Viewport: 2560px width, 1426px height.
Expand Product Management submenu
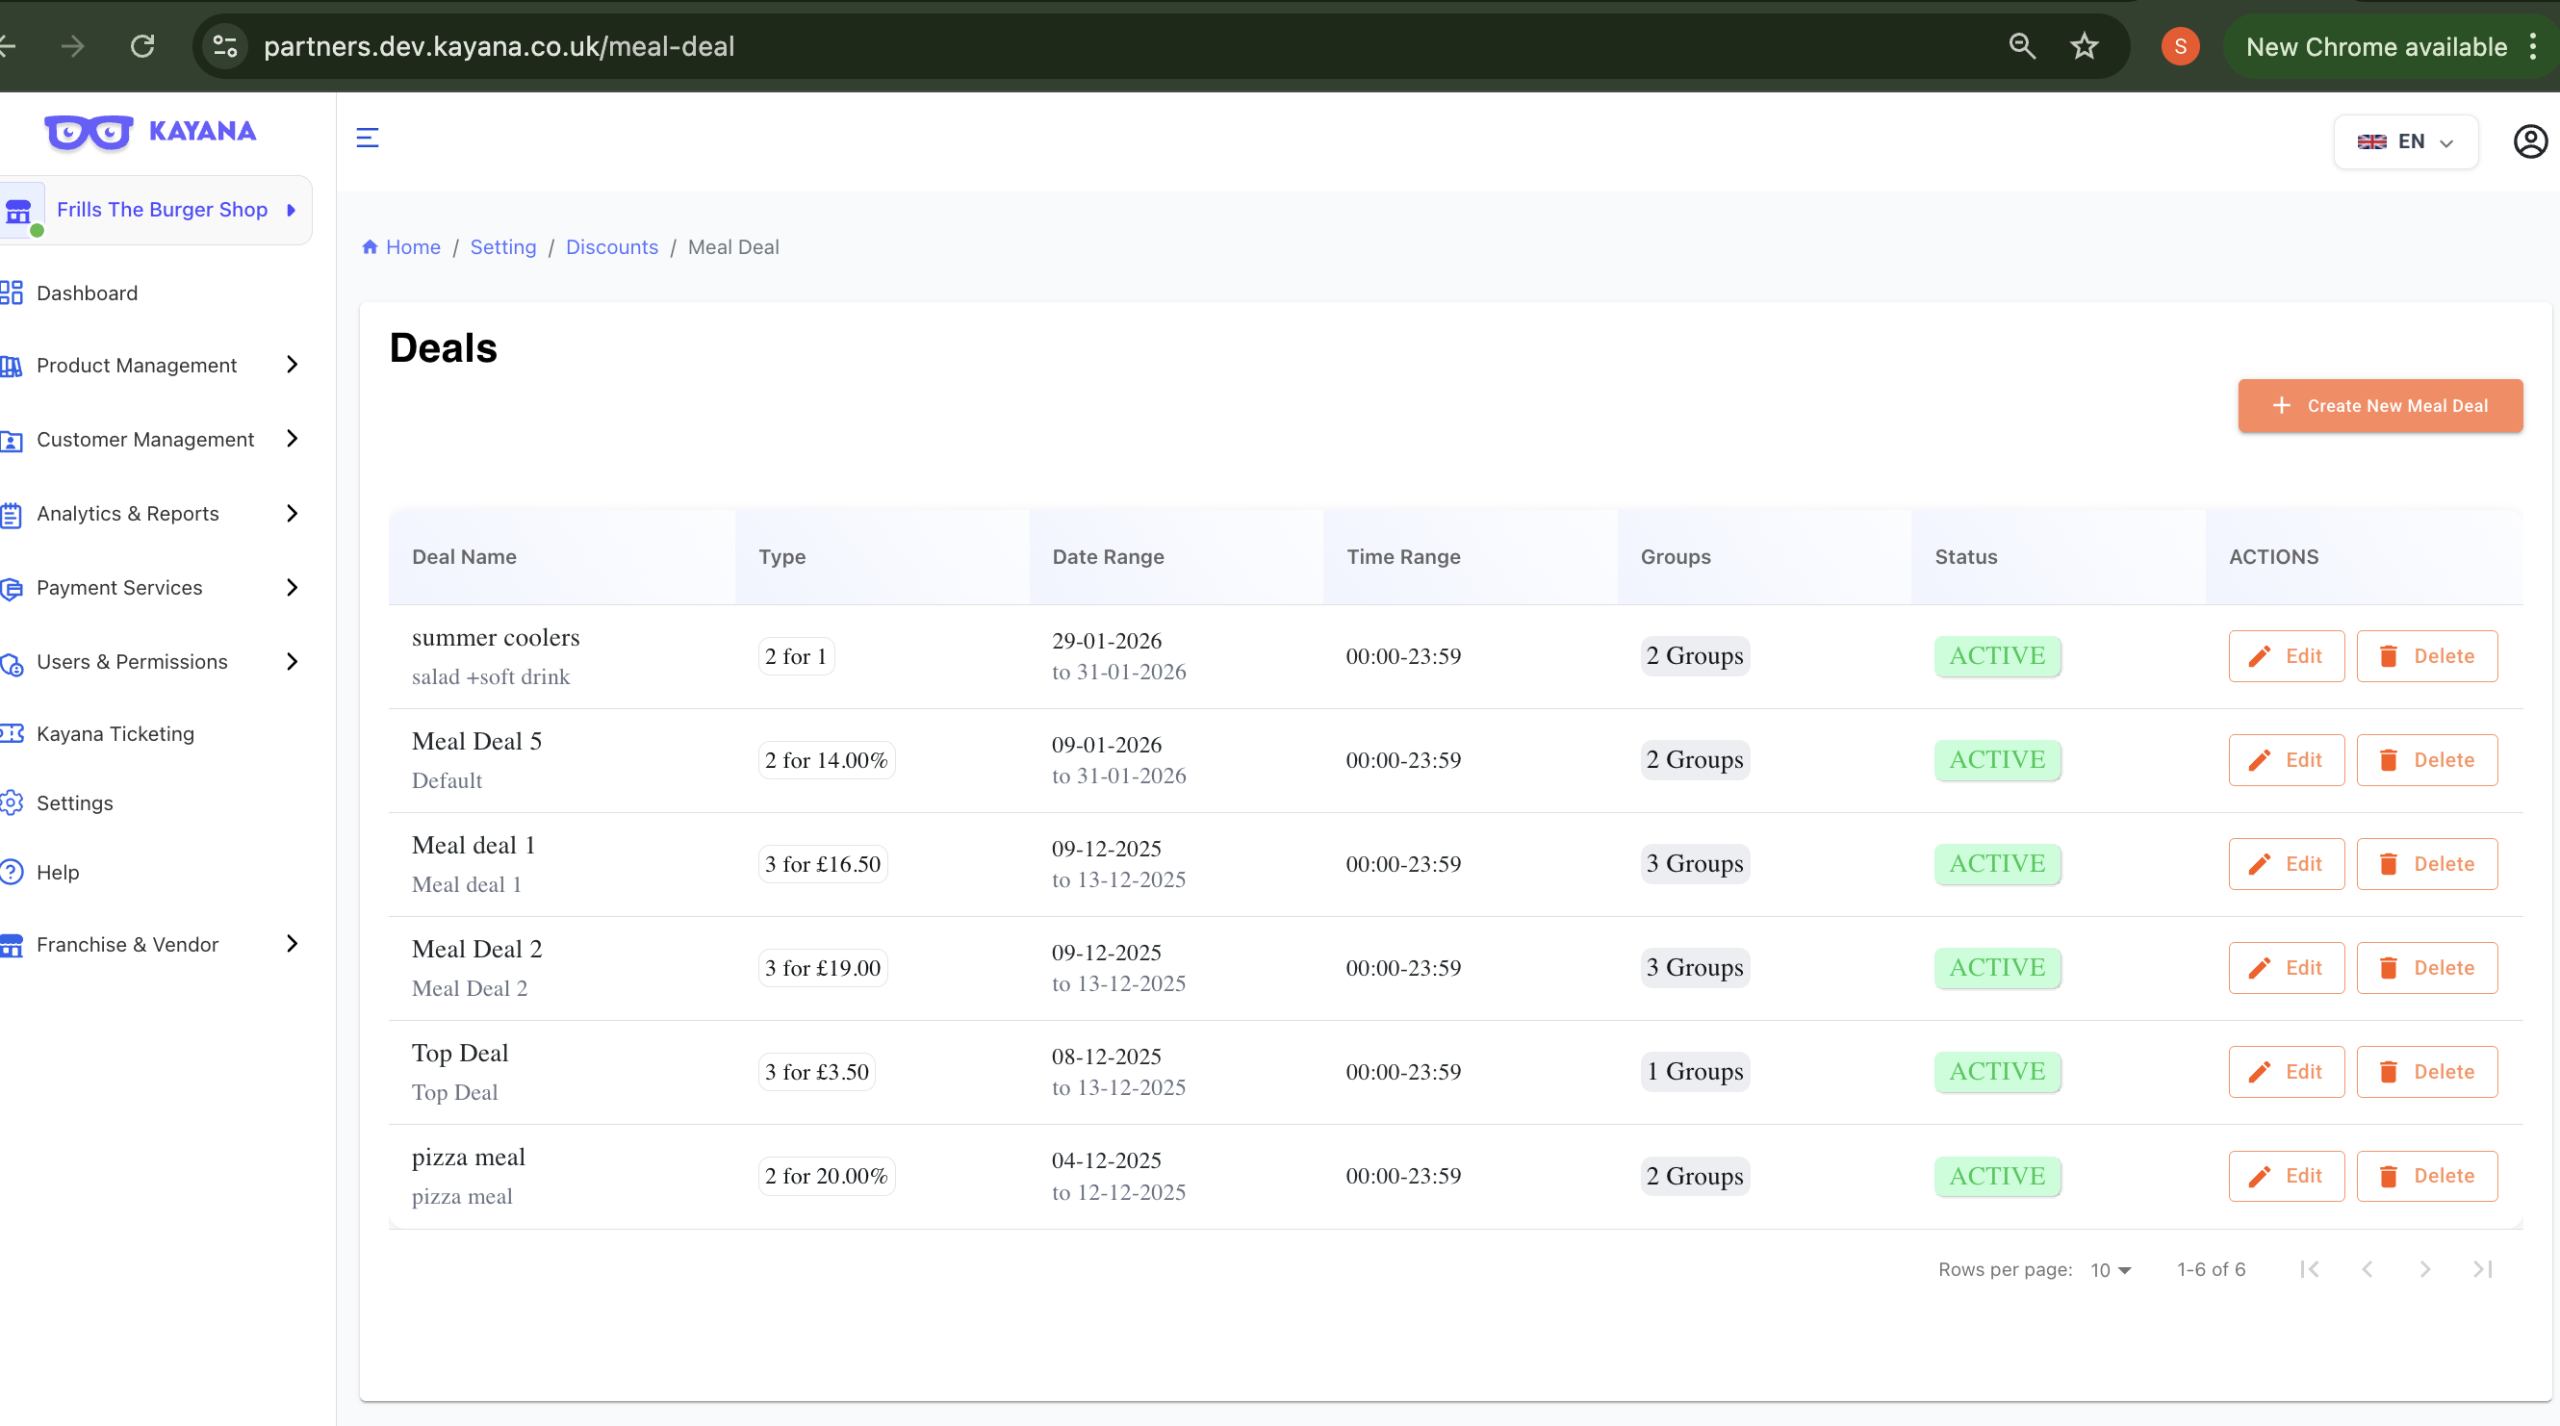click(x=292, y=365)
